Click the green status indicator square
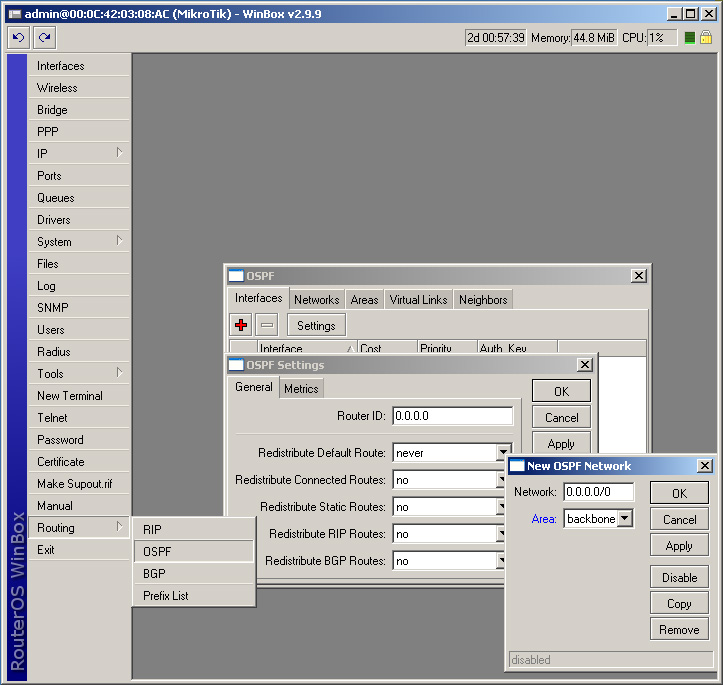Screen dimensions: 723x685 click(x=690, y=38)
